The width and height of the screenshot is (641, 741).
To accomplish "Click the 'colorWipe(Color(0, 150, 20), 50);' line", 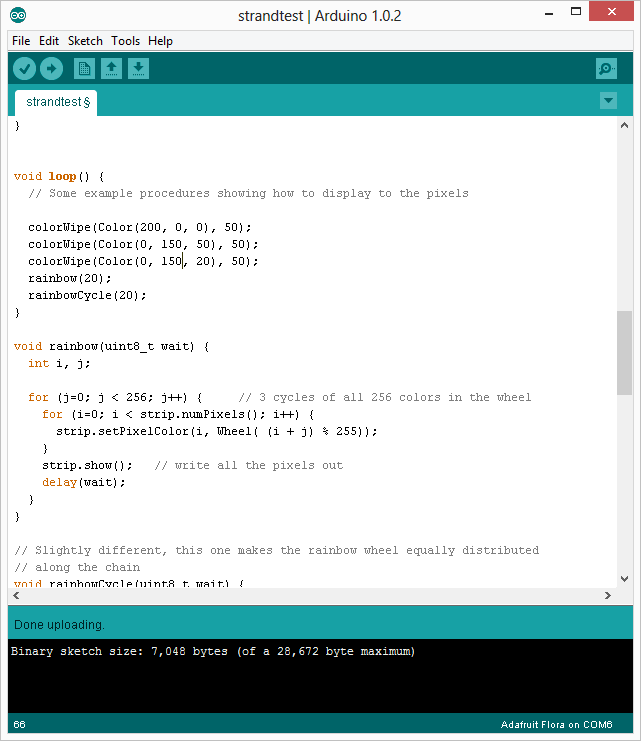I will click(x=143, y=261).
